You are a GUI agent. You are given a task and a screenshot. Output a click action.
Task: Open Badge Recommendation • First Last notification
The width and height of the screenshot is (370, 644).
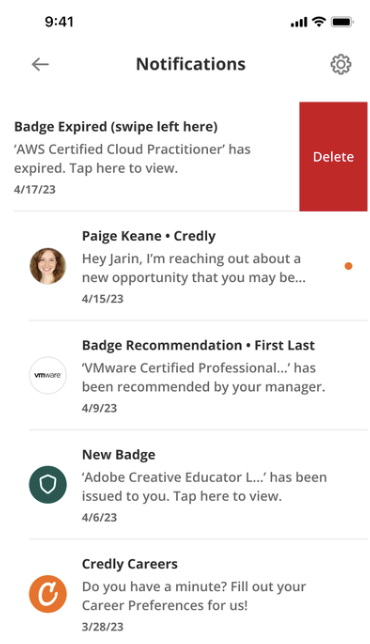tap(198, 345)
